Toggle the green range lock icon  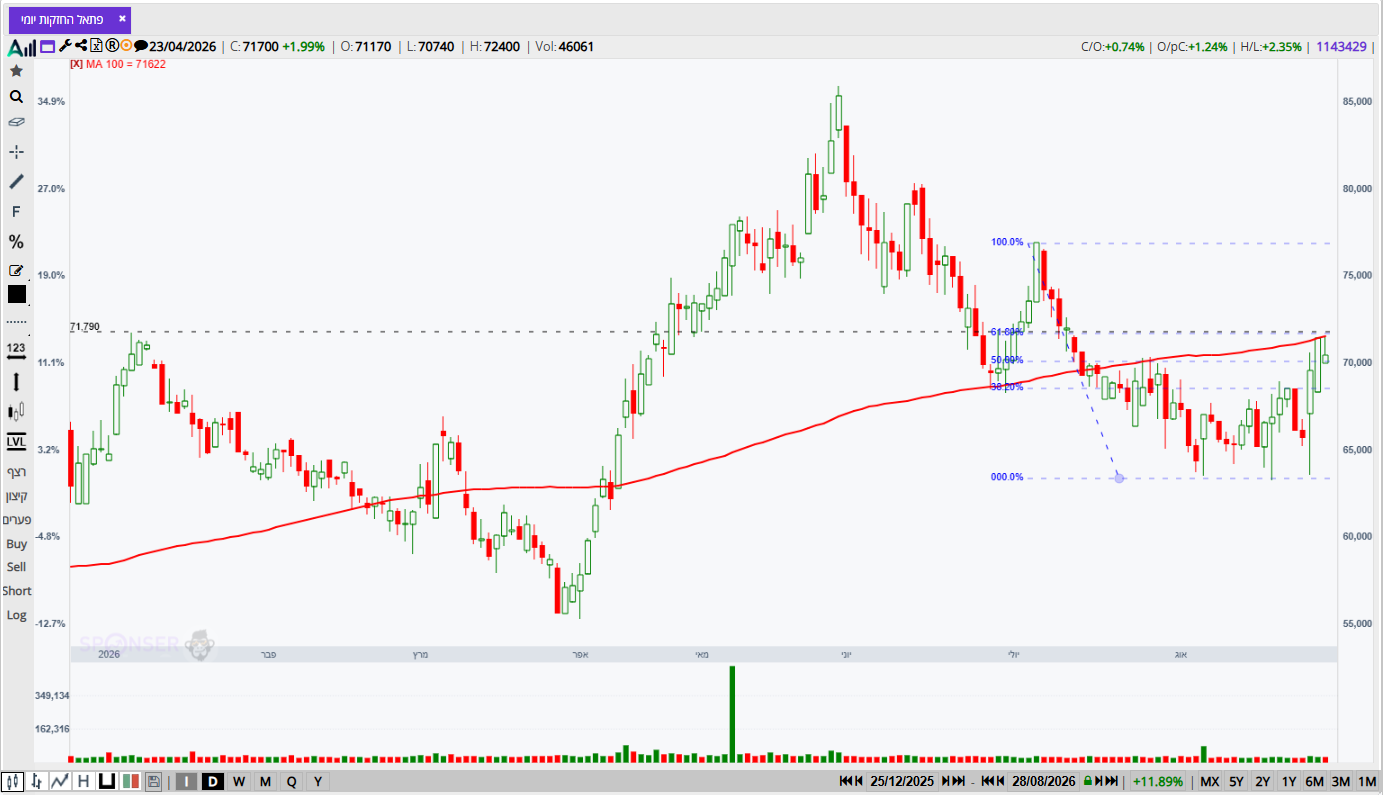pos(1087,781)
